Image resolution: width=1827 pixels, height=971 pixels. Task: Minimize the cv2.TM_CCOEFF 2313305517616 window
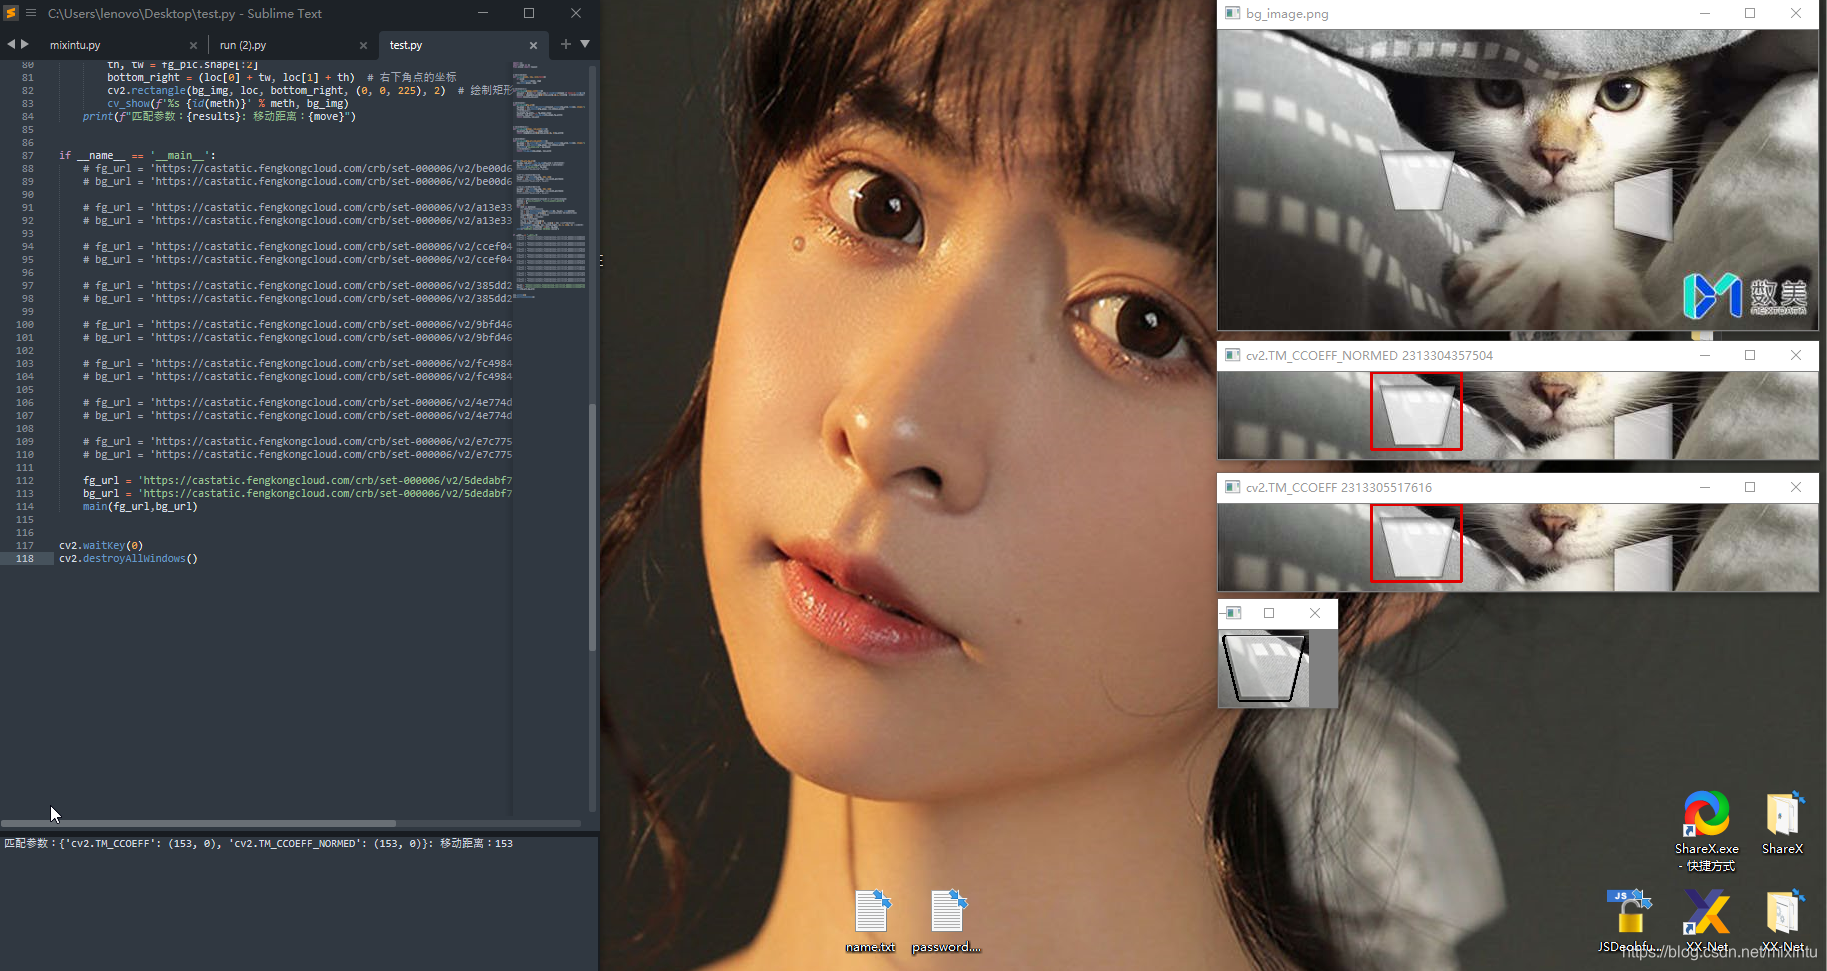point(1705,487)
